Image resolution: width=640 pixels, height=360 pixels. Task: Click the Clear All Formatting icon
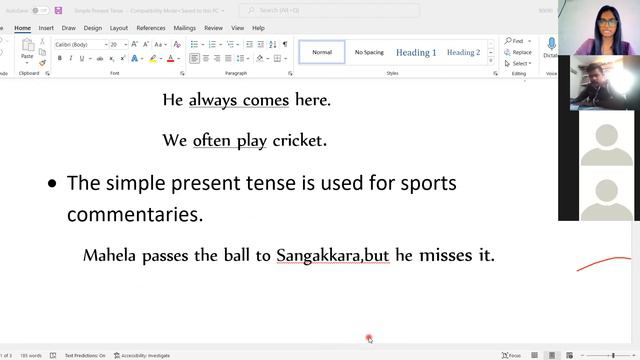point(177,44)
